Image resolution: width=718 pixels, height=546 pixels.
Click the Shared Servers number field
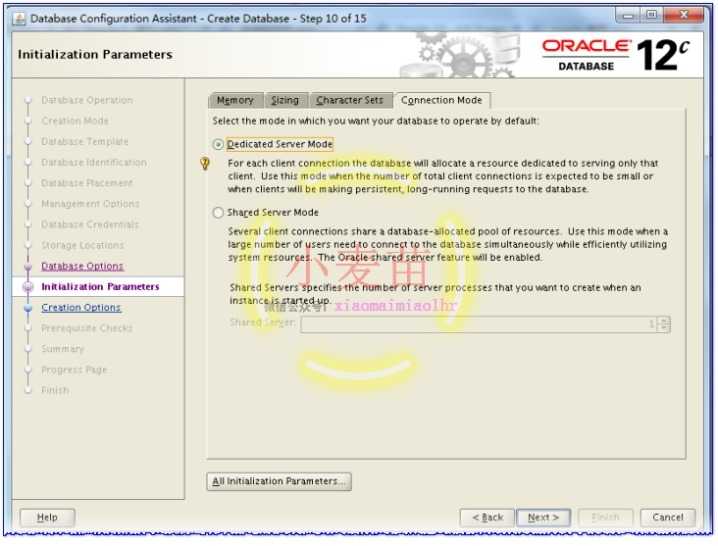click(479, 324)
